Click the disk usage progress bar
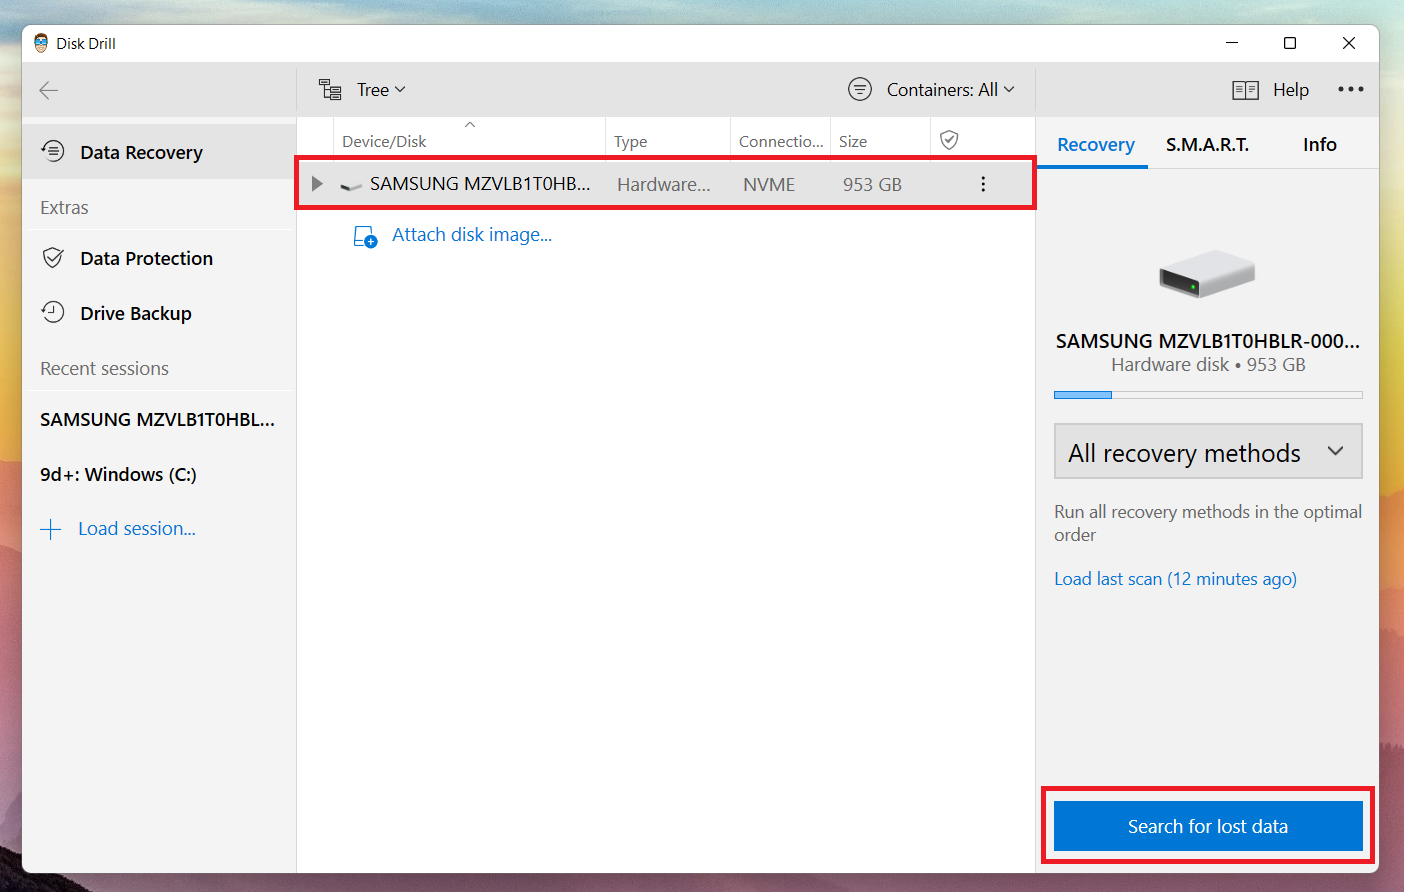The height and width of the screenshot is (892, 1404). pos(1207,394)
